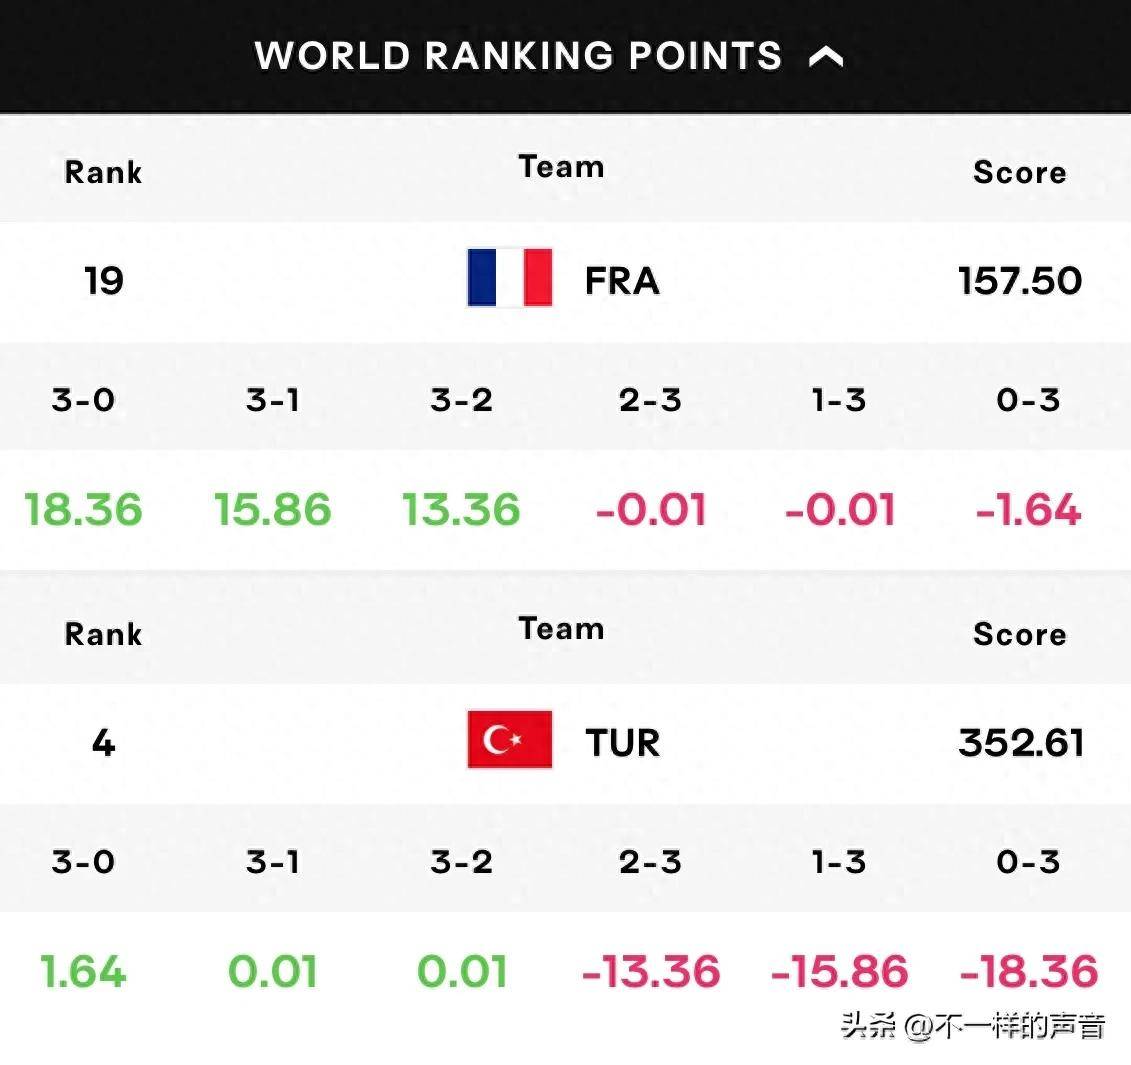The width and height of the screenshot is (1131, 1065).
Task: Select France's 3-2 result value 13.36
Action: [x=462, y=509]
